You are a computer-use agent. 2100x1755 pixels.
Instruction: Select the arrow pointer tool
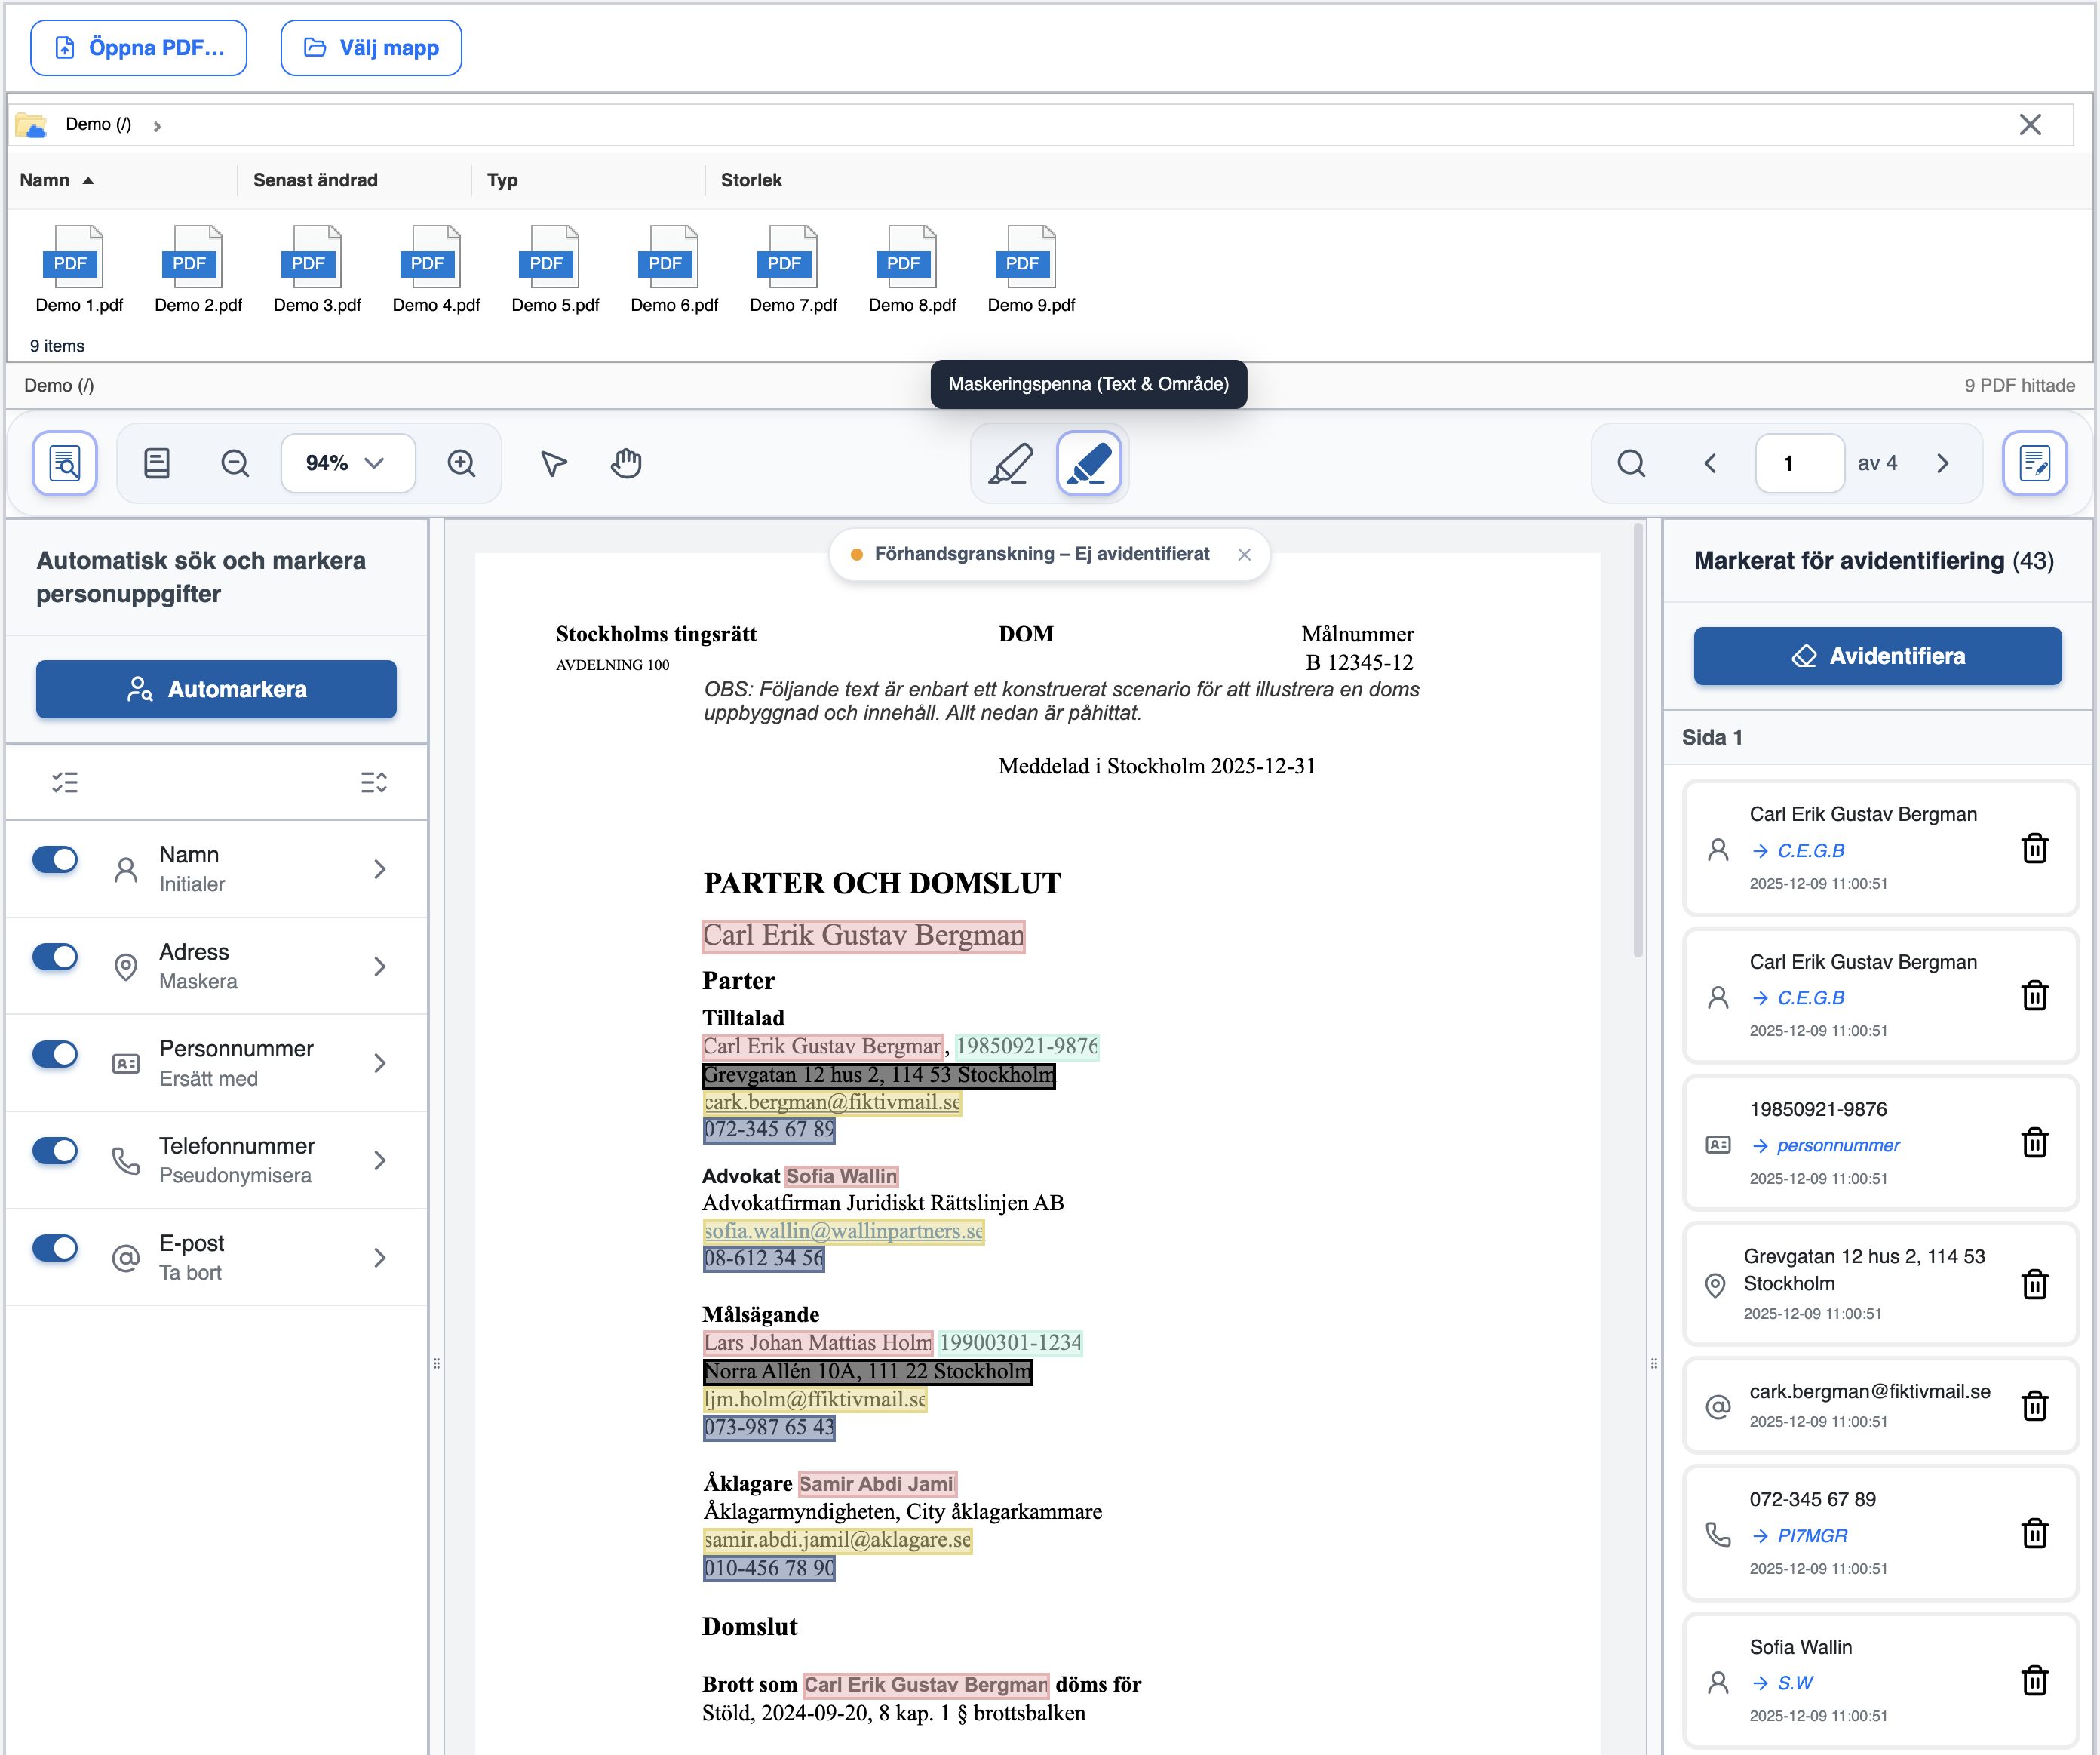pos(553,463)
